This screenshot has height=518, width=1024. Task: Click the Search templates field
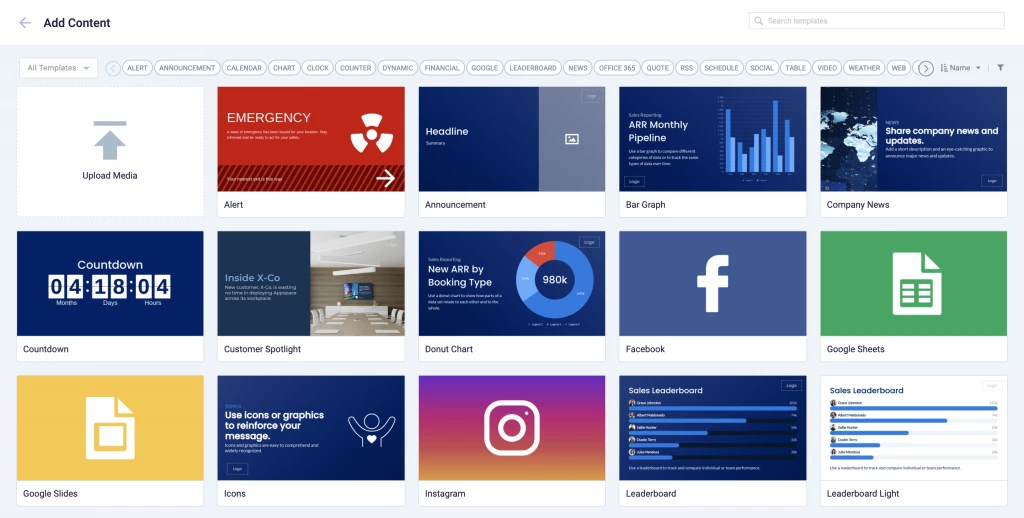[x=876, y=21]
